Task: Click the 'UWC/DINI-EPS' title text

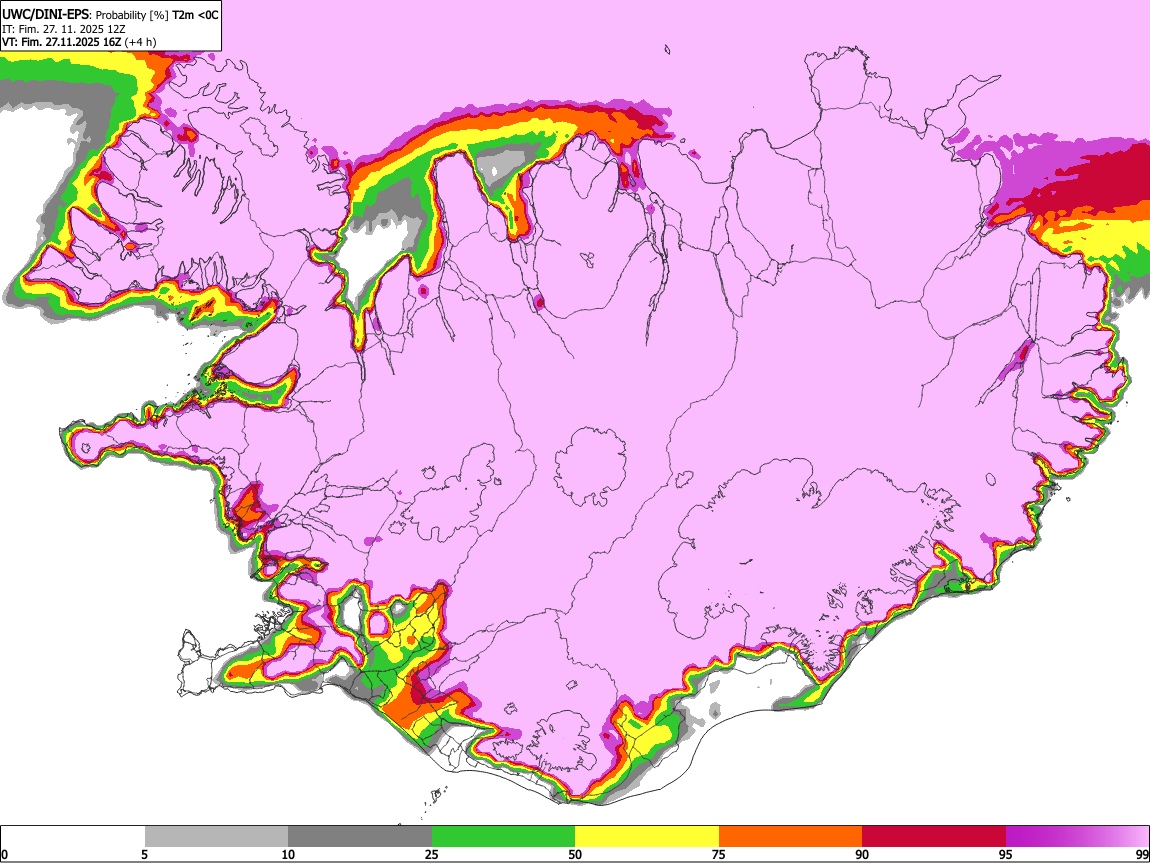Action: tap(45, 15)
